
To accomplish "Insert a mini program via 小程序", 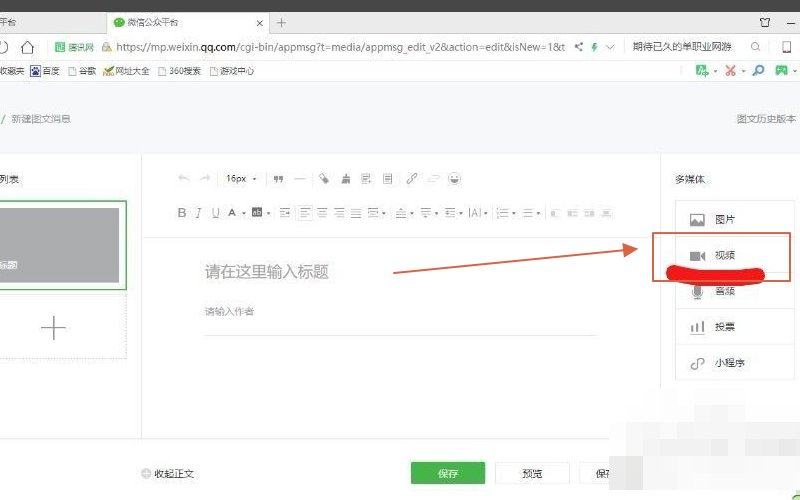I will click(734, 363).
